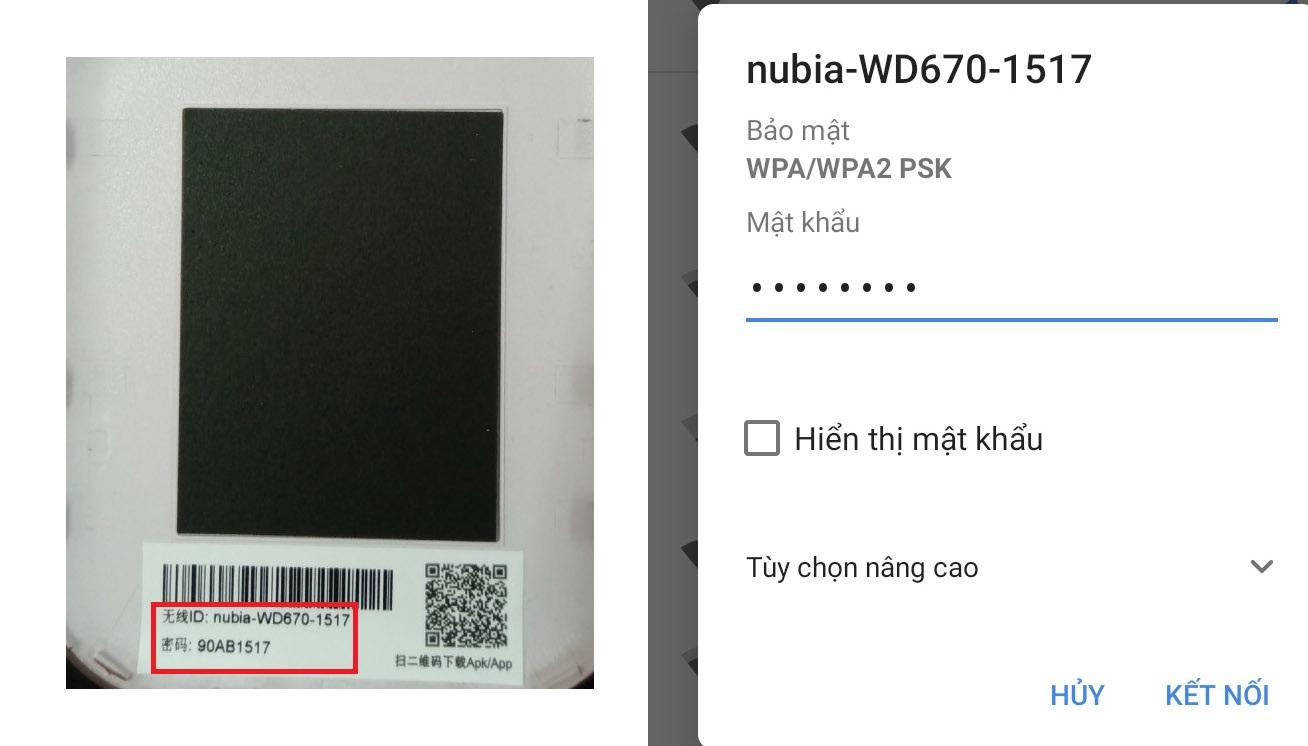Click the Bảo mật label
This screenshot has height=746, width=1308.
[798, 131]
